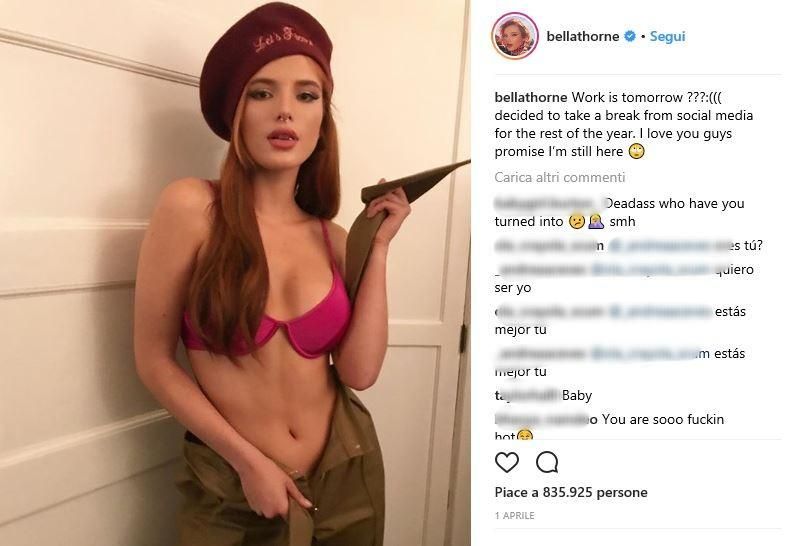Viewport: 790px width, 546px height.
Task: Click the confused face emoji in the first comment
Action: coord(576,222)
